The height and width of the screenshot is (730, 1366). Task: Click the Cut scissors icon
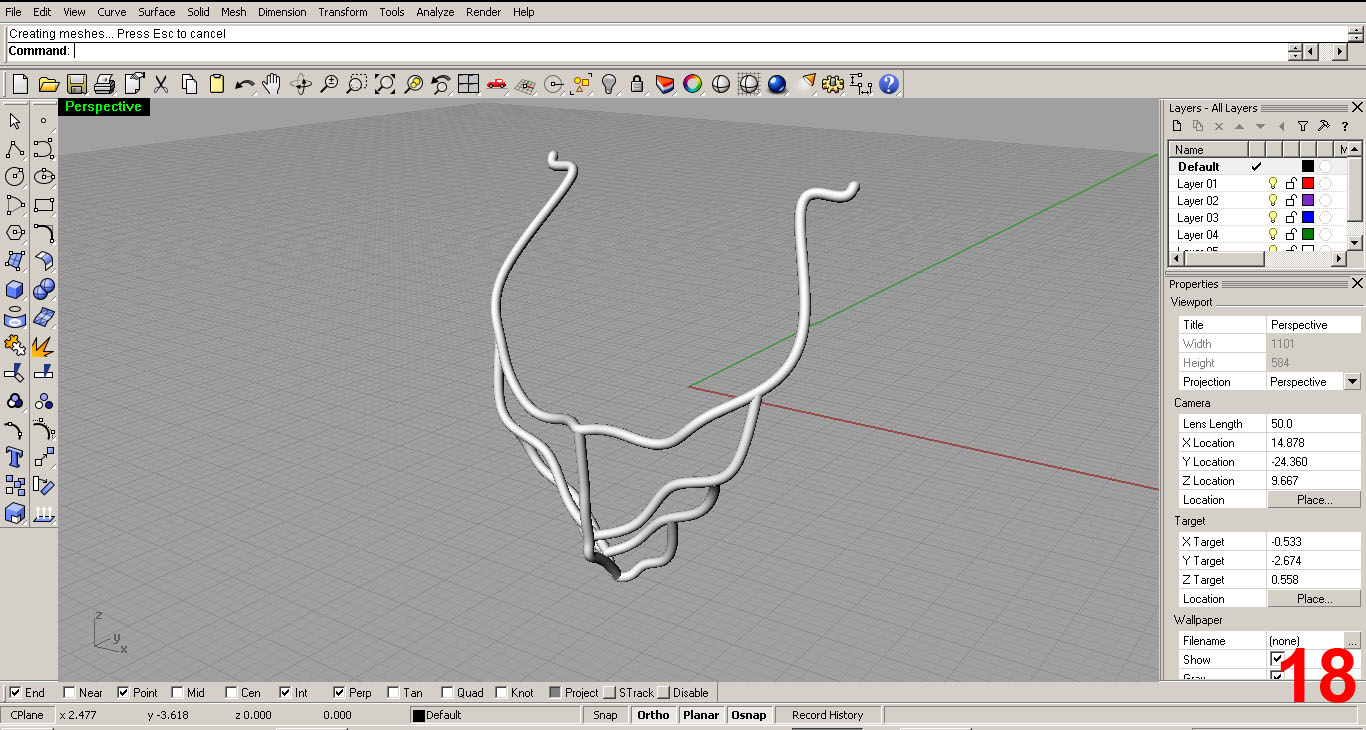(x=160, y=84)
